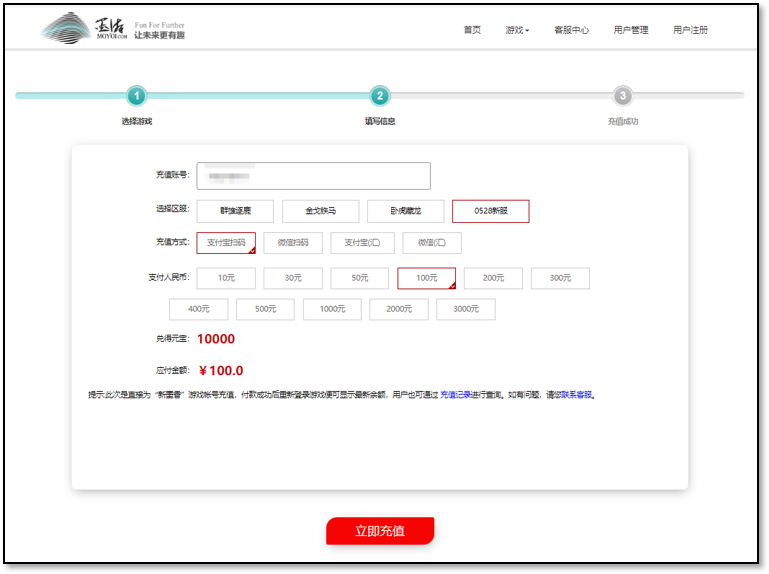Select the 500元 payment amount
The width and height of the screenshot is (769, 574).
(265, 309)
